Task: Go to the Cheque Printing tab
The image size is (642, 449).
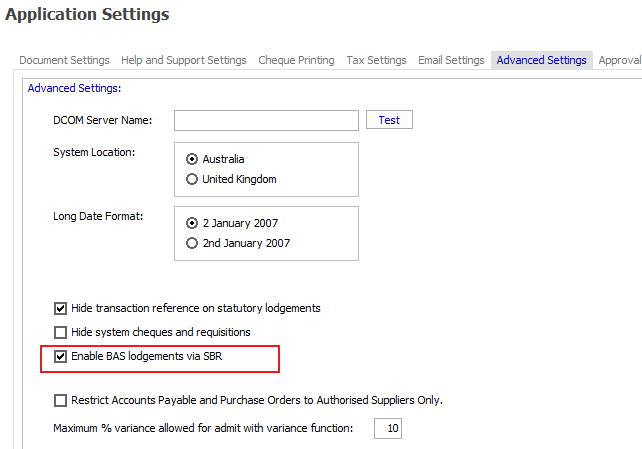Action: (296, 60)
